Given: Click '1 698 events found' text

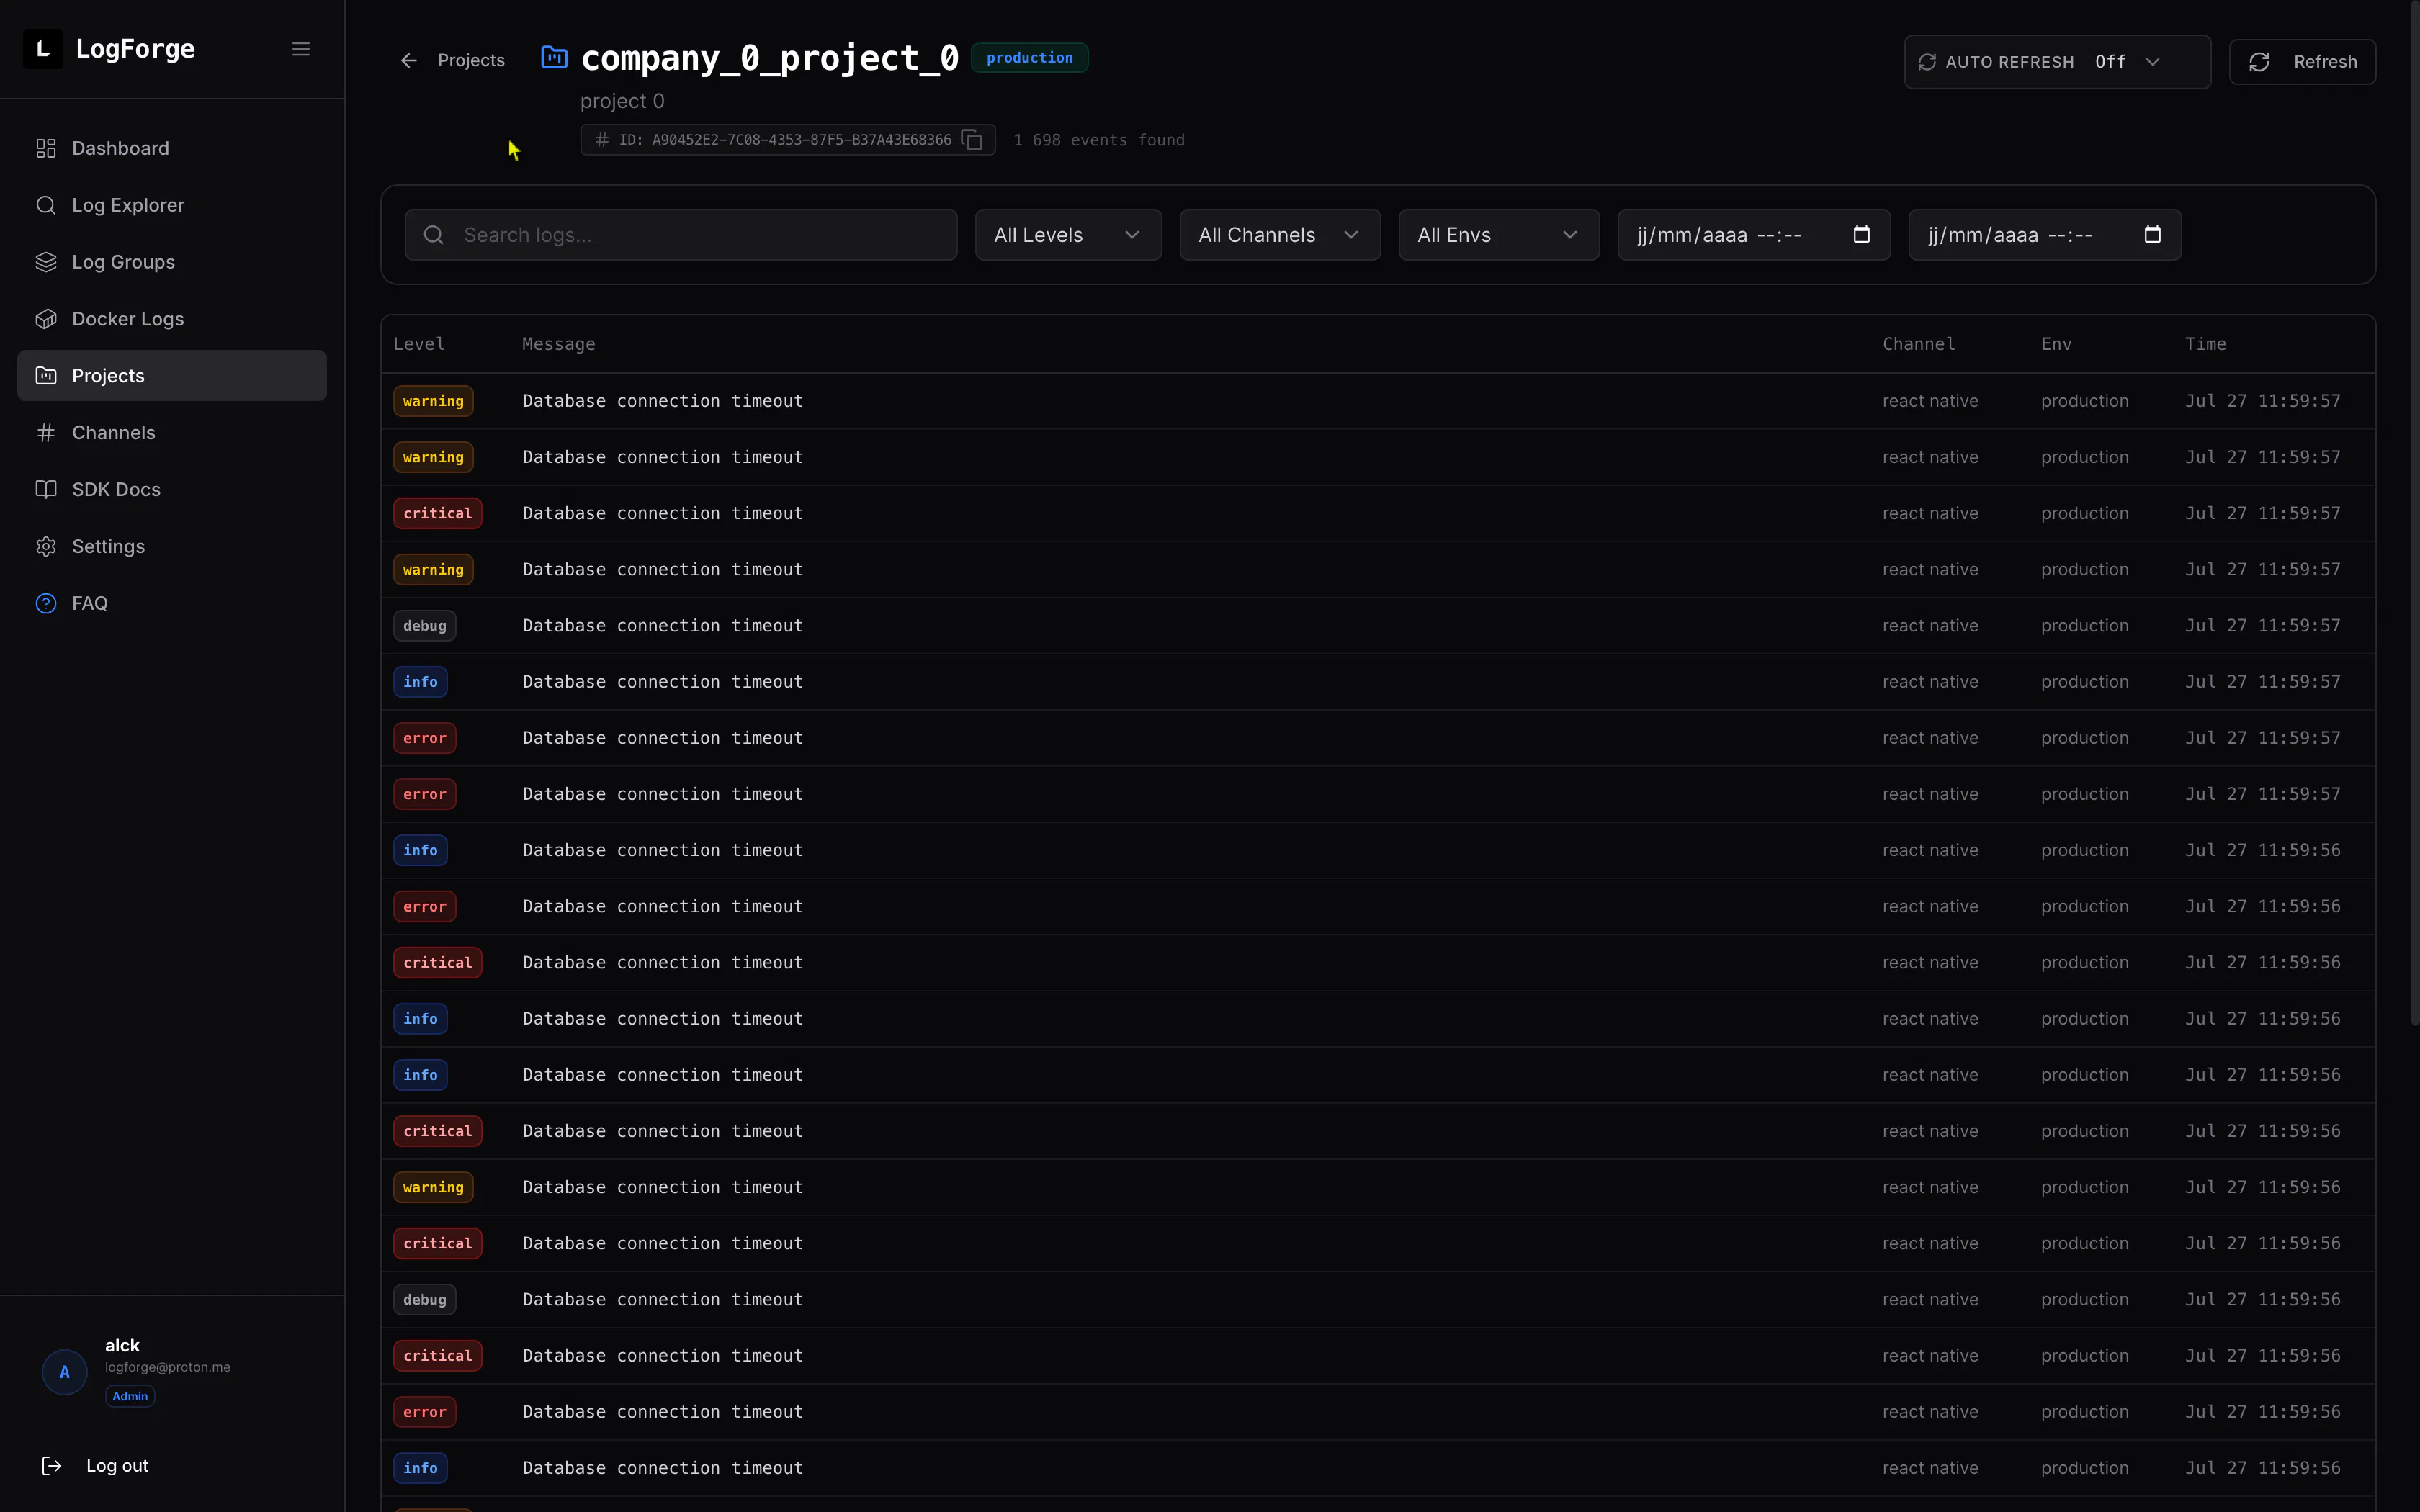Looking at the screenshot, I should point(1098,140).
